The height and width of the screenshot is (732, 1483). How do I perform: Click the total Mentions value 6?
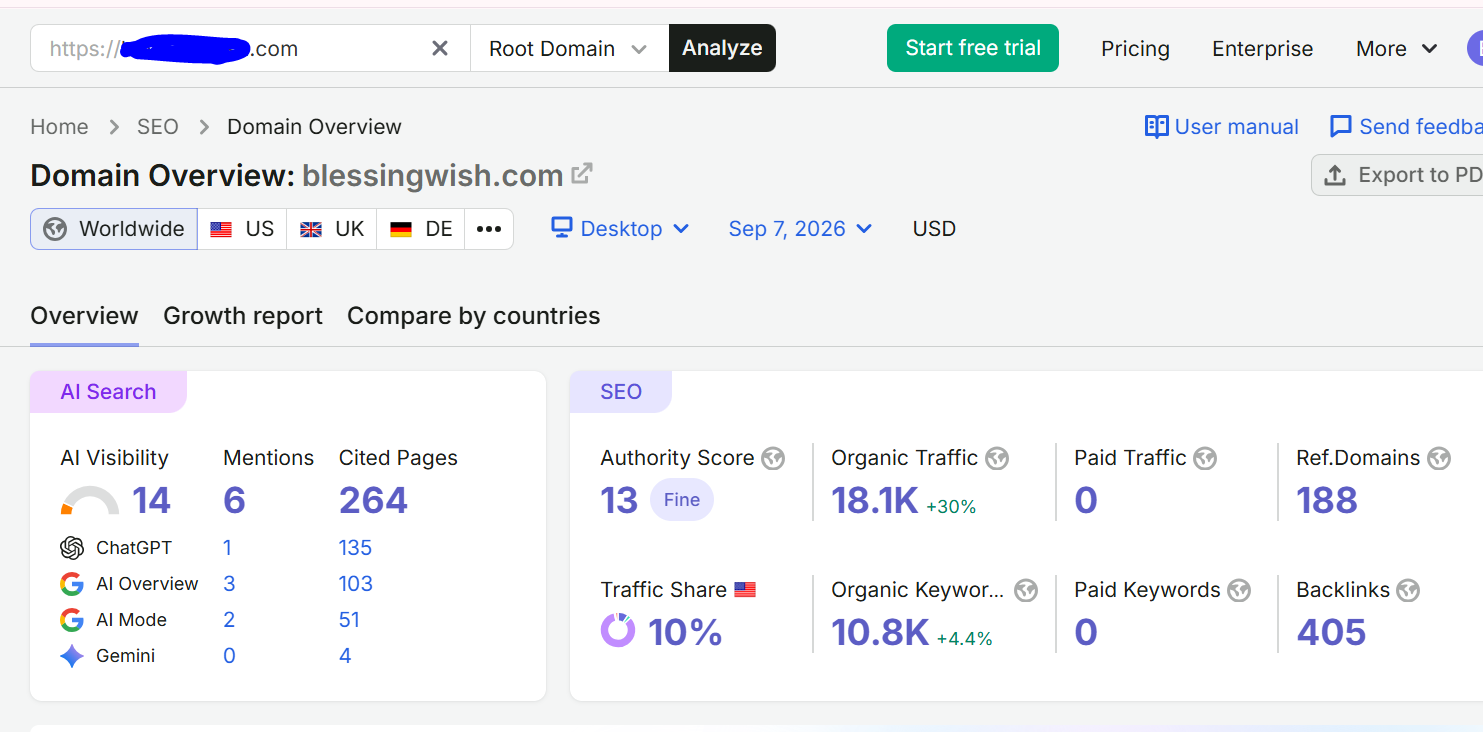(234, 500)
